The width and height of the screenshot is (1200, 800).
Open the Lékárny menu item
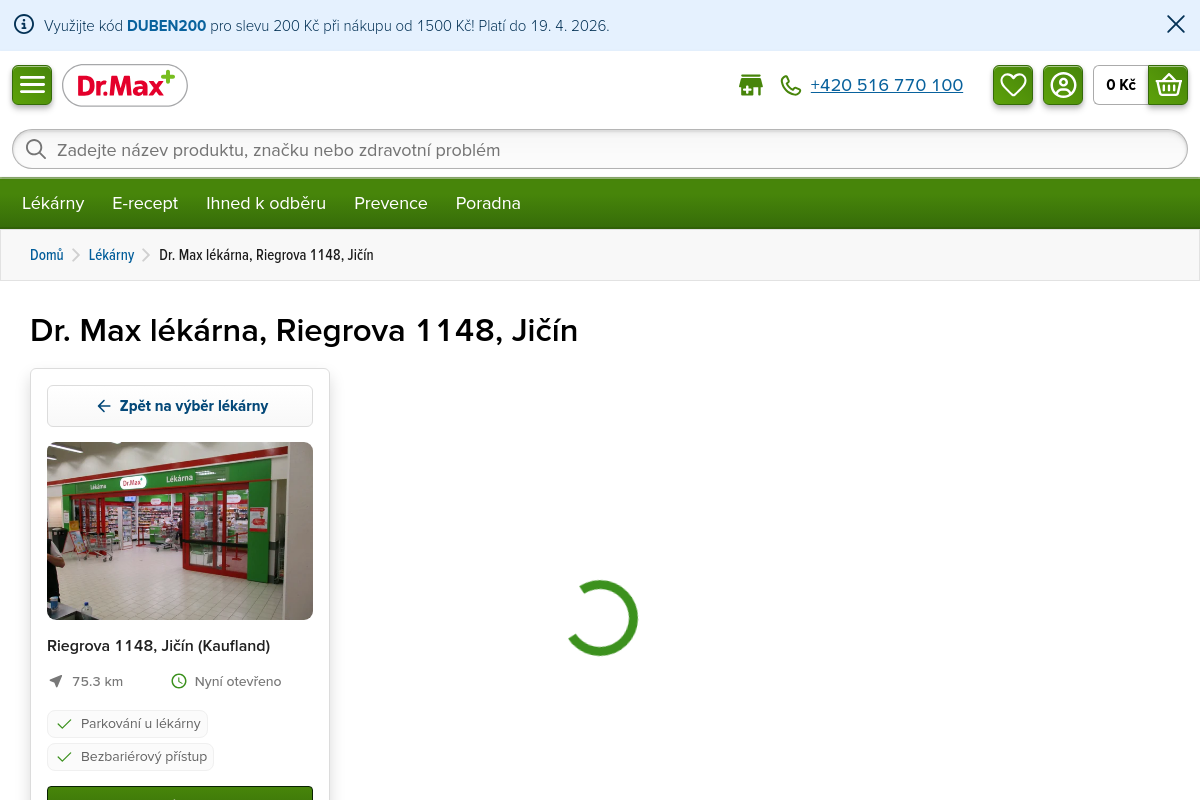click(53, 204)
